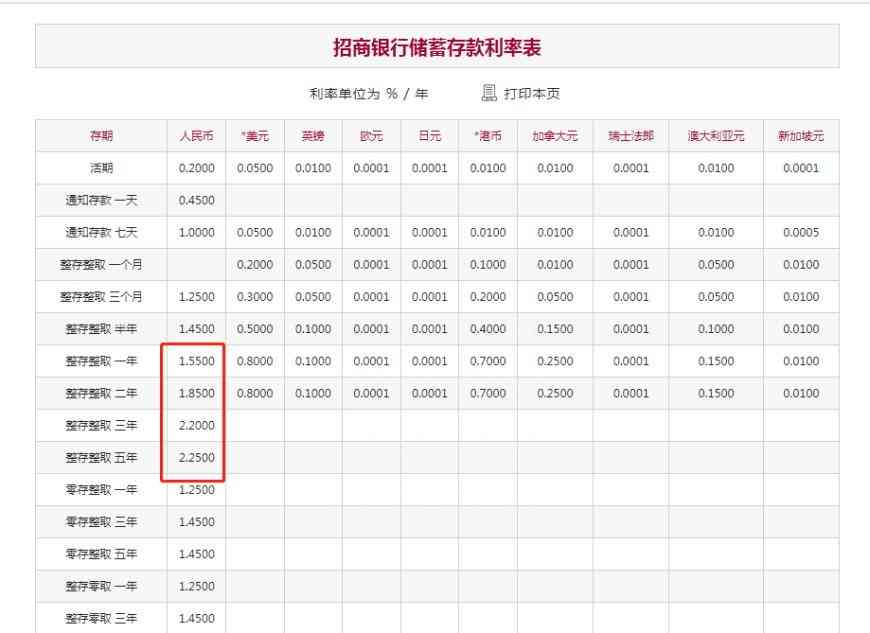The width and height of the screenshot is (870, 633).
Task: Click 1.0000 in the 通知存款 七天 row
Action: 196,232
